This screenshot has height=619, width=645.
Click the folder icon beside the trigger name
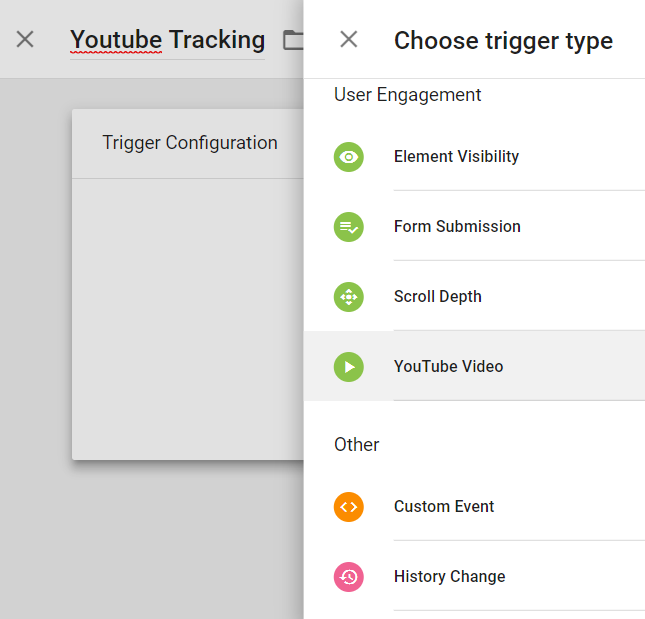coord(293,40)
